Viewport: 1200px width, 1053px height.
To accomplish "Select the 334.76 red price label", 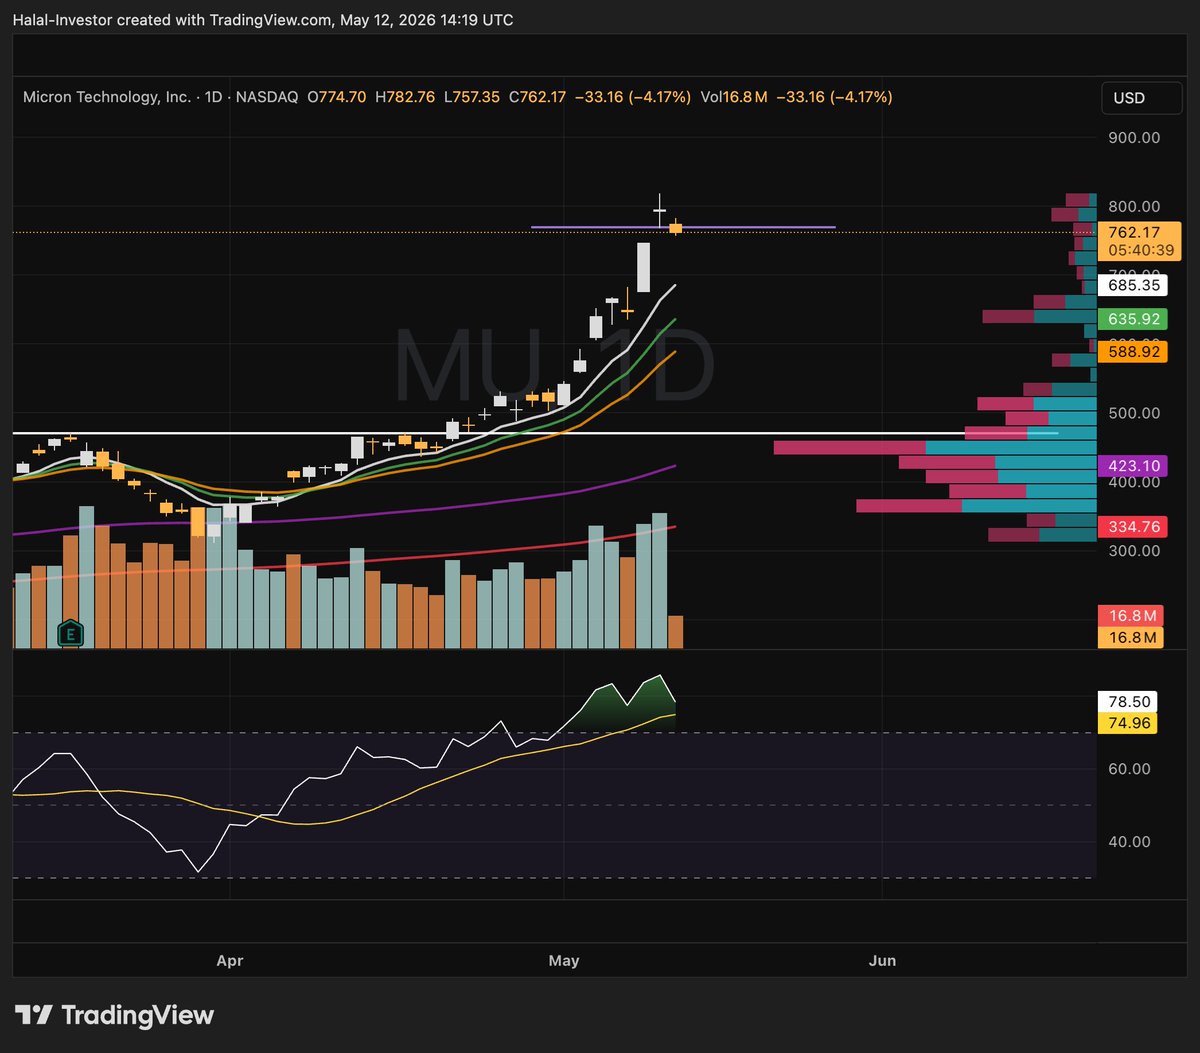I will click(x=1131, y=526).
